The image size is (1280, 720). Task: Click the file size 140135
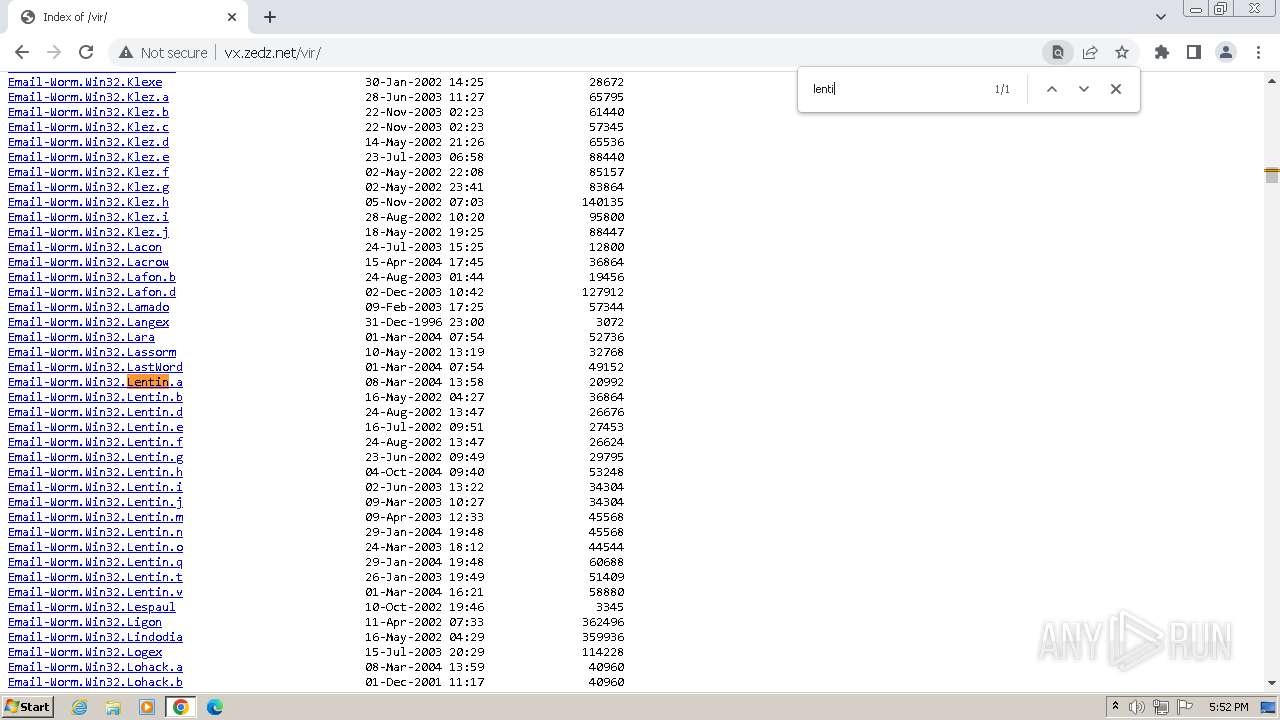point(603,202)
